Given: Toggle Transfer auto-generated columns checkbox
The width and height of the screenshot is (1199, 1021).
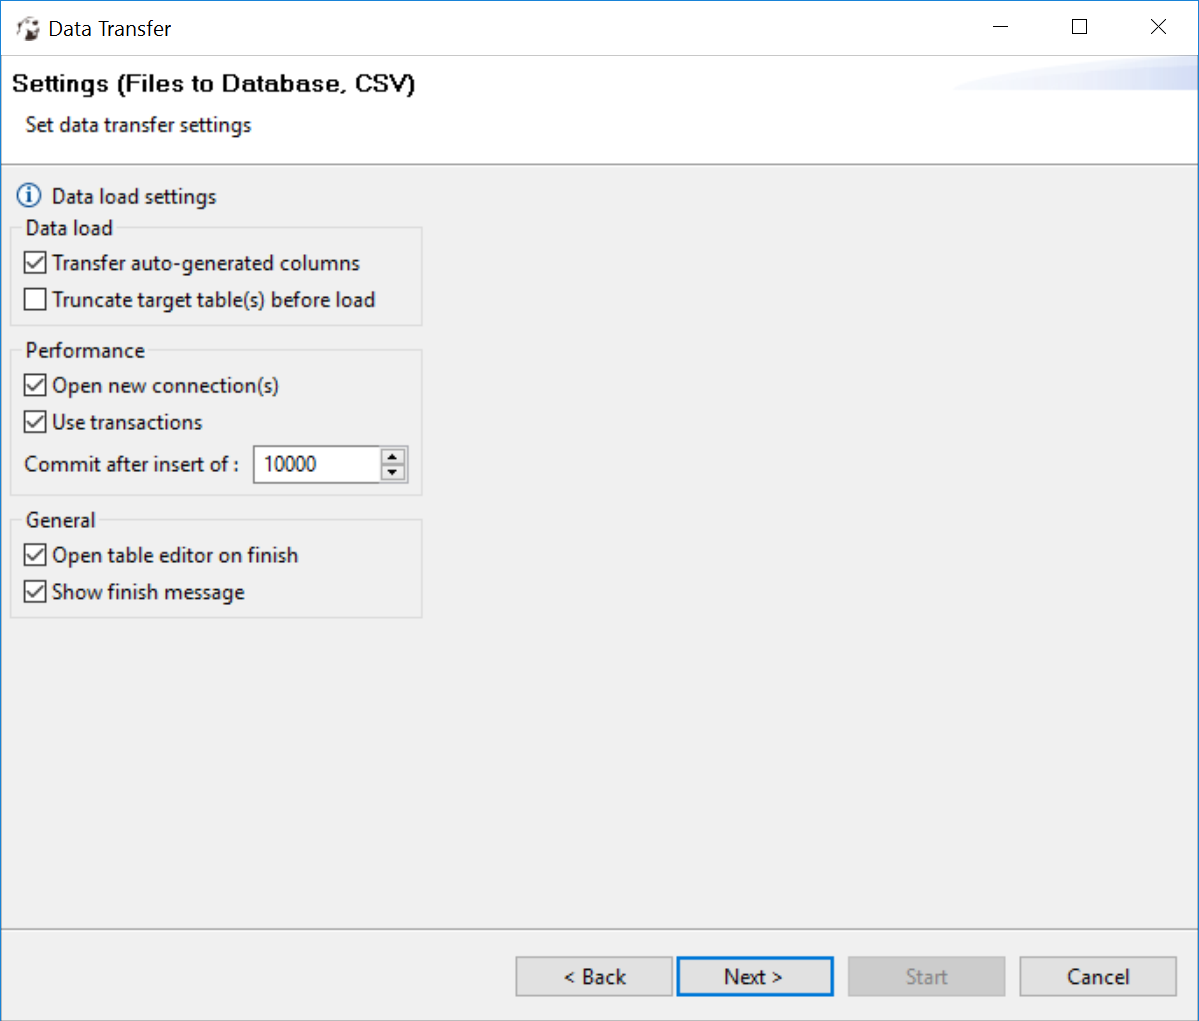Looking at the screenshot, I should 35,263.
